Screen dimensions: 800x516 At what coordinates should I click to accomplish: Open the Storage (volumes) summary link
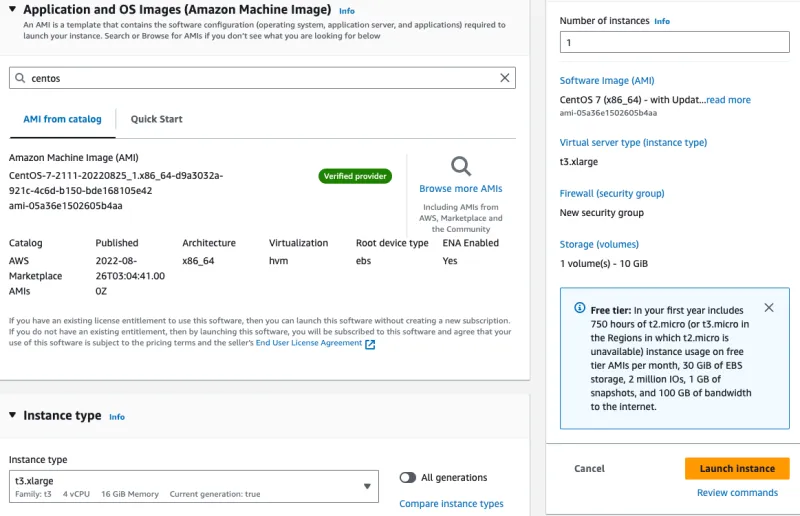(x=599, y=244)
